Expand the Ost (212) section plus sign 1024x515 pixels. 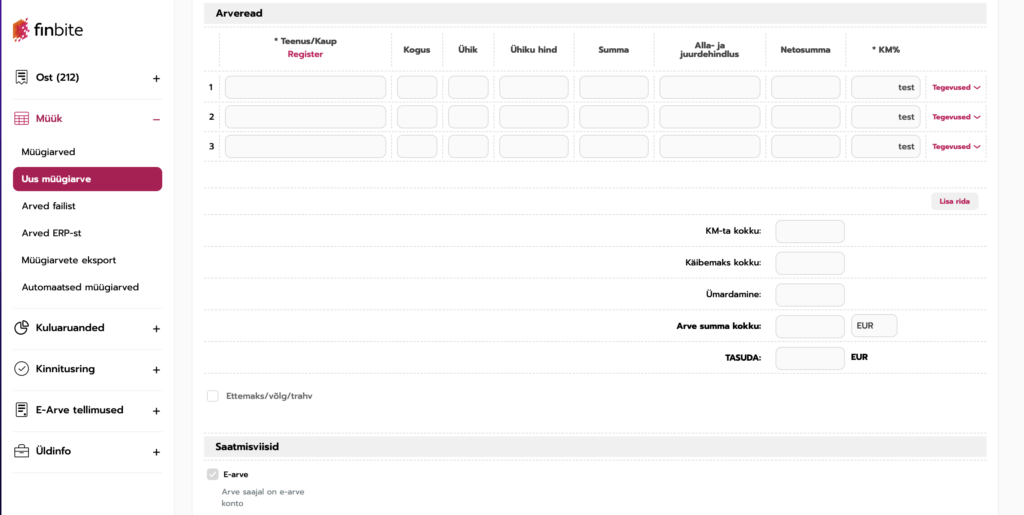coord(156,79)
